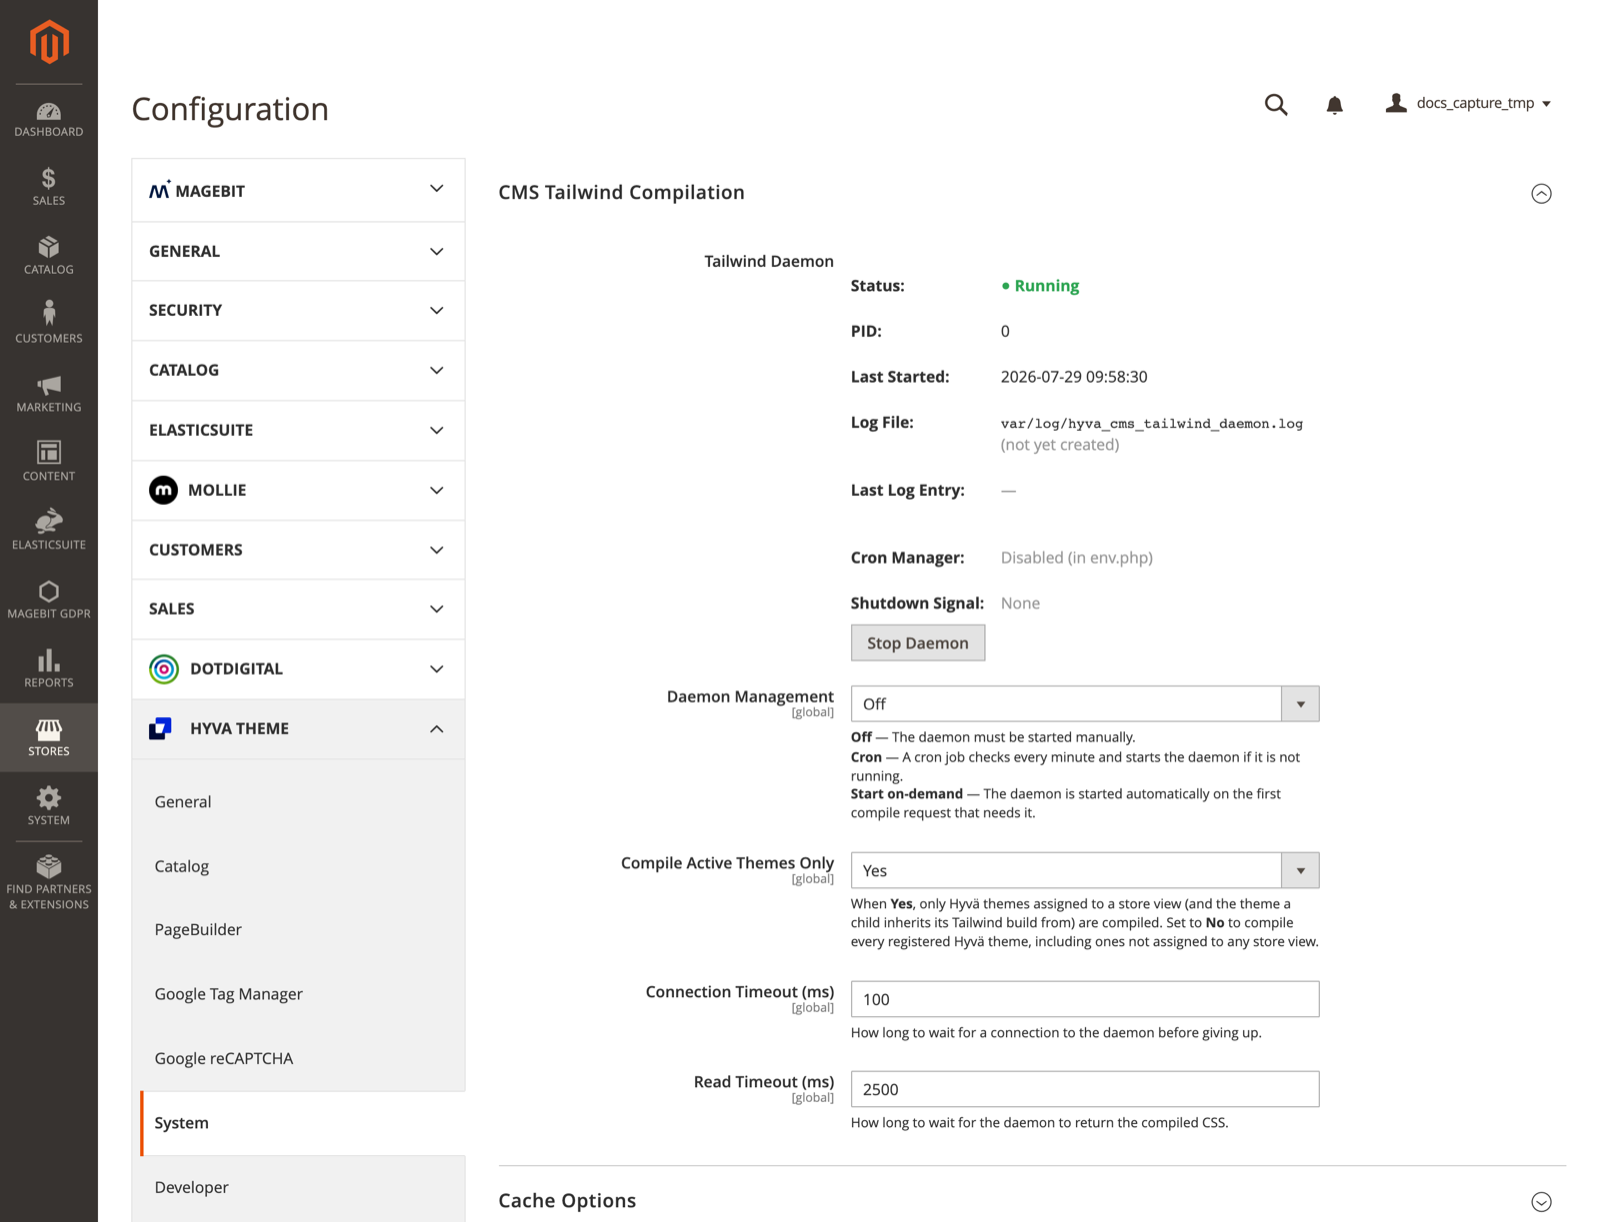
Task: Click the Configuration page title
Action: (230, 109)
